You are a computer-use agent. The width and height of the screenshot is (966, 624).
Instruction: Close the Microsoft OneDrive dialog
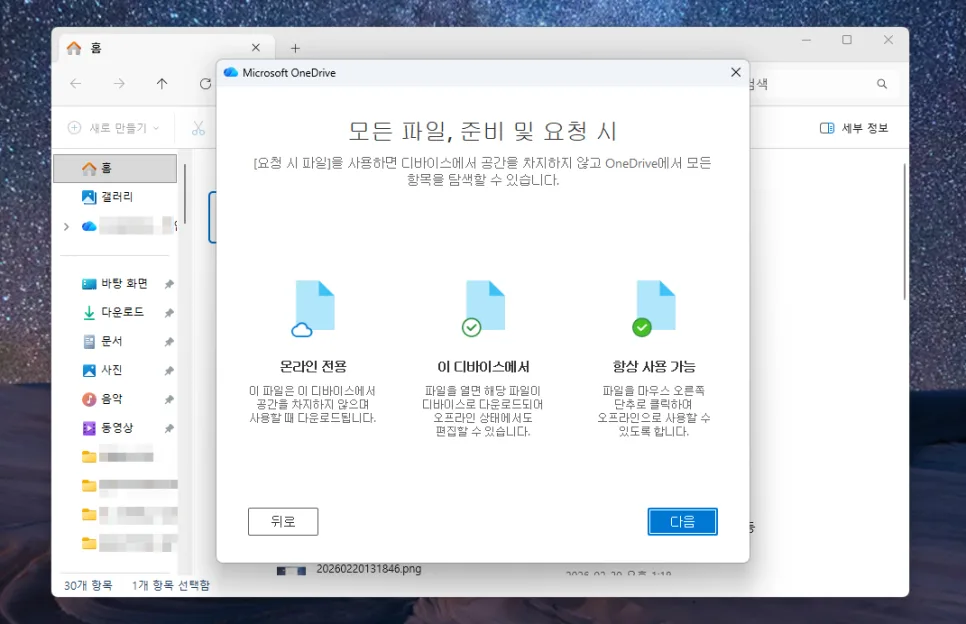(x=736, y=72)
